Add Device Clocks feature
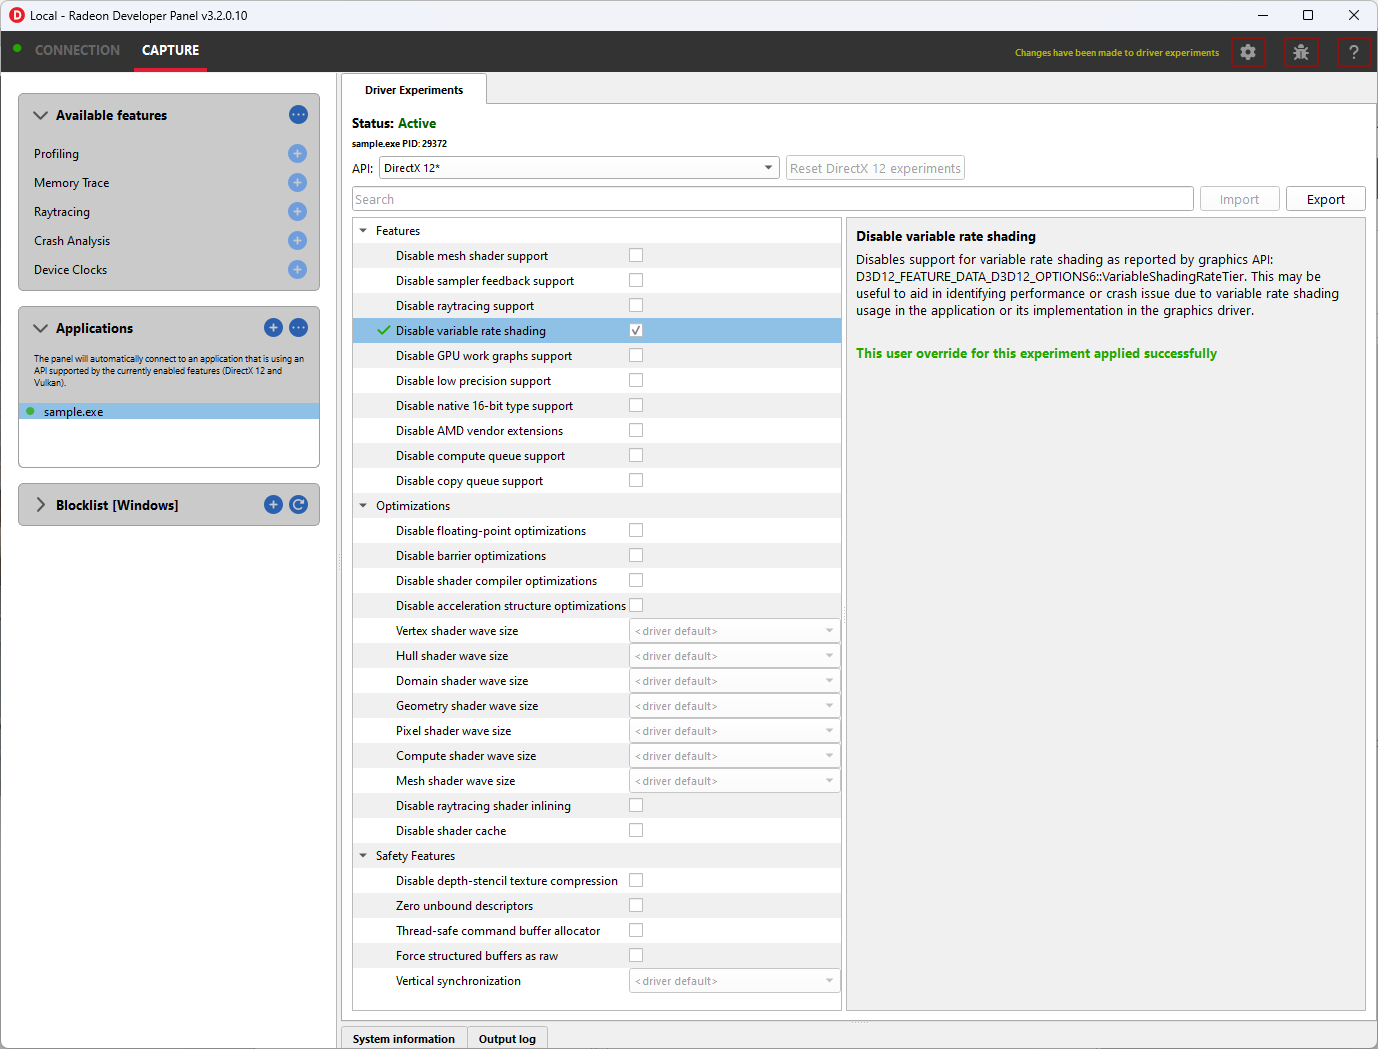This screenshot has height=1049, width=1378. point(297,269)
